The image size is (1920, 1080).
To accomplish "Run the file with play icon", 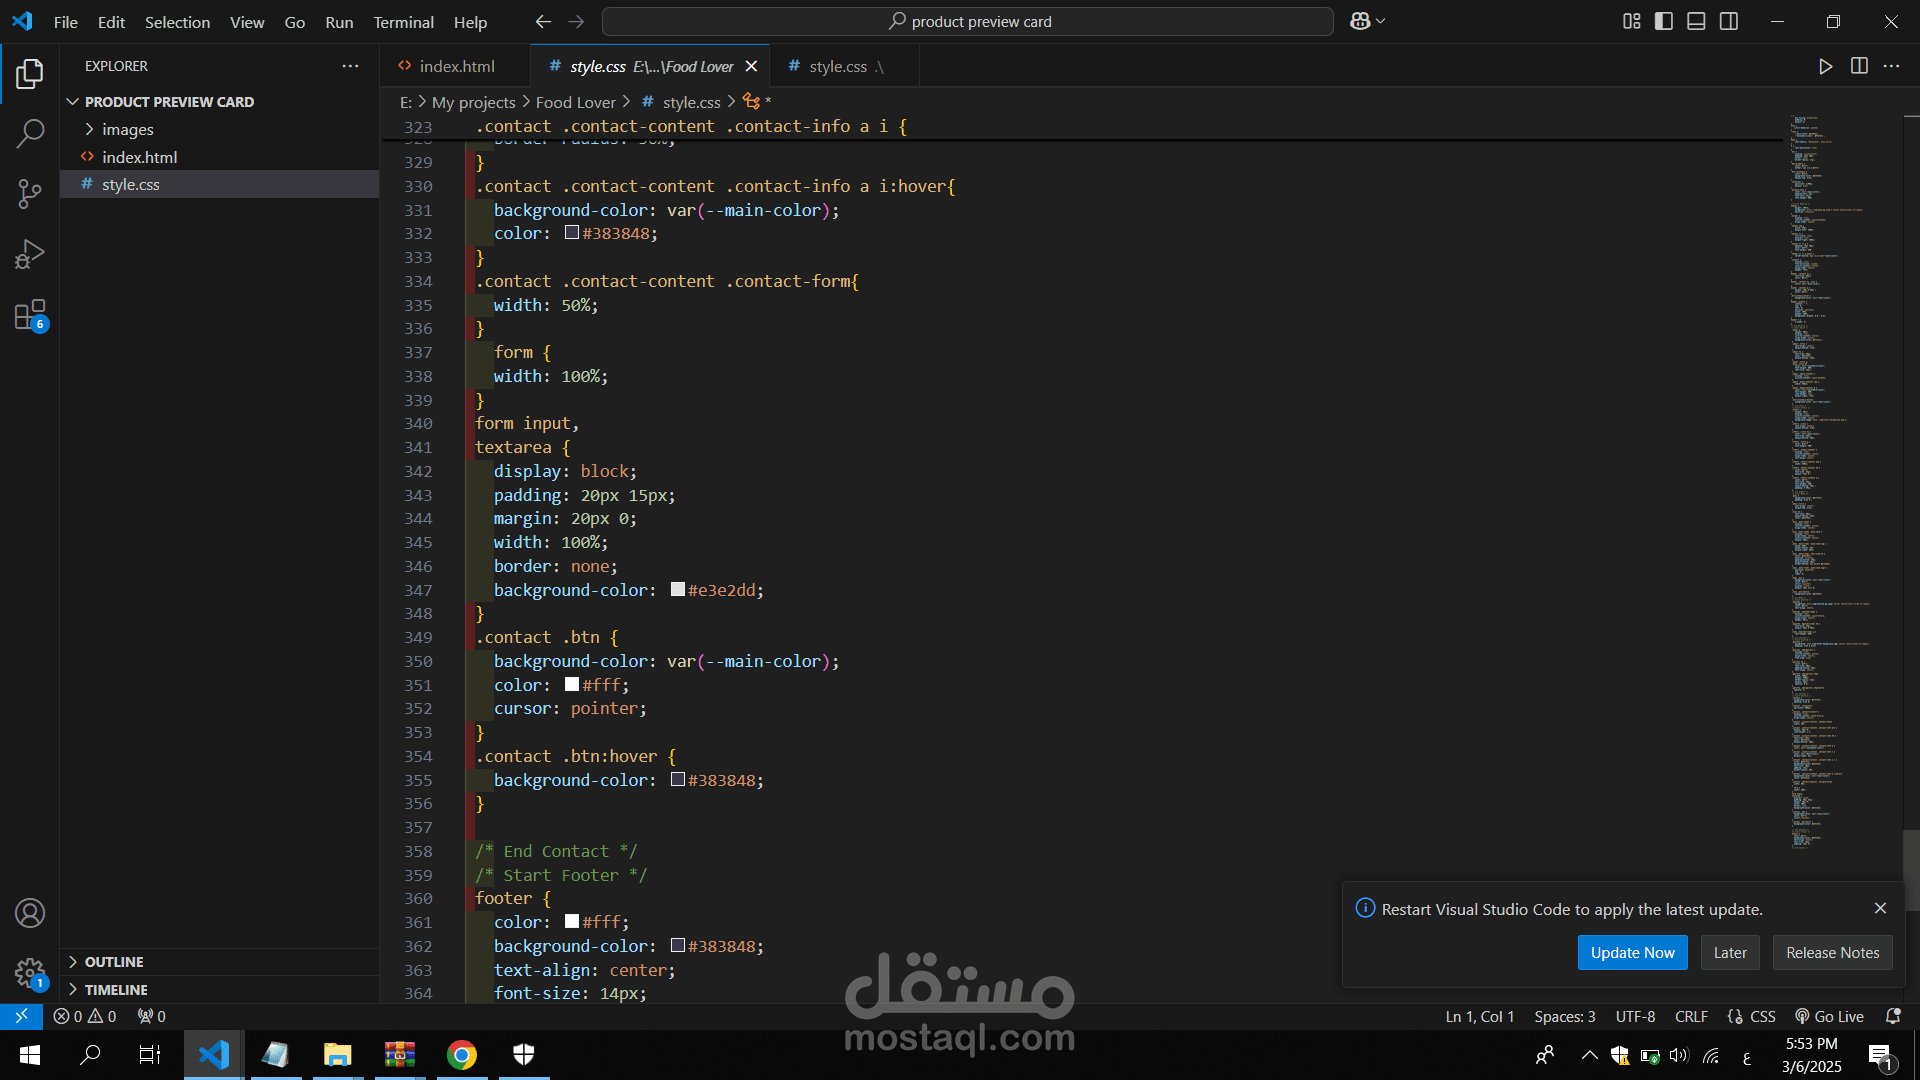I will tap(1825, 66).
